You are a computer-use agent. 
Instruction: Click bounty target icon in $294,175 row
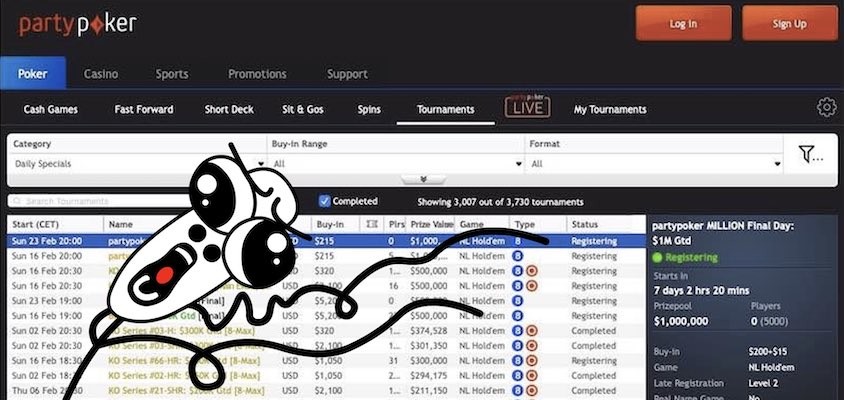point(531,376)
